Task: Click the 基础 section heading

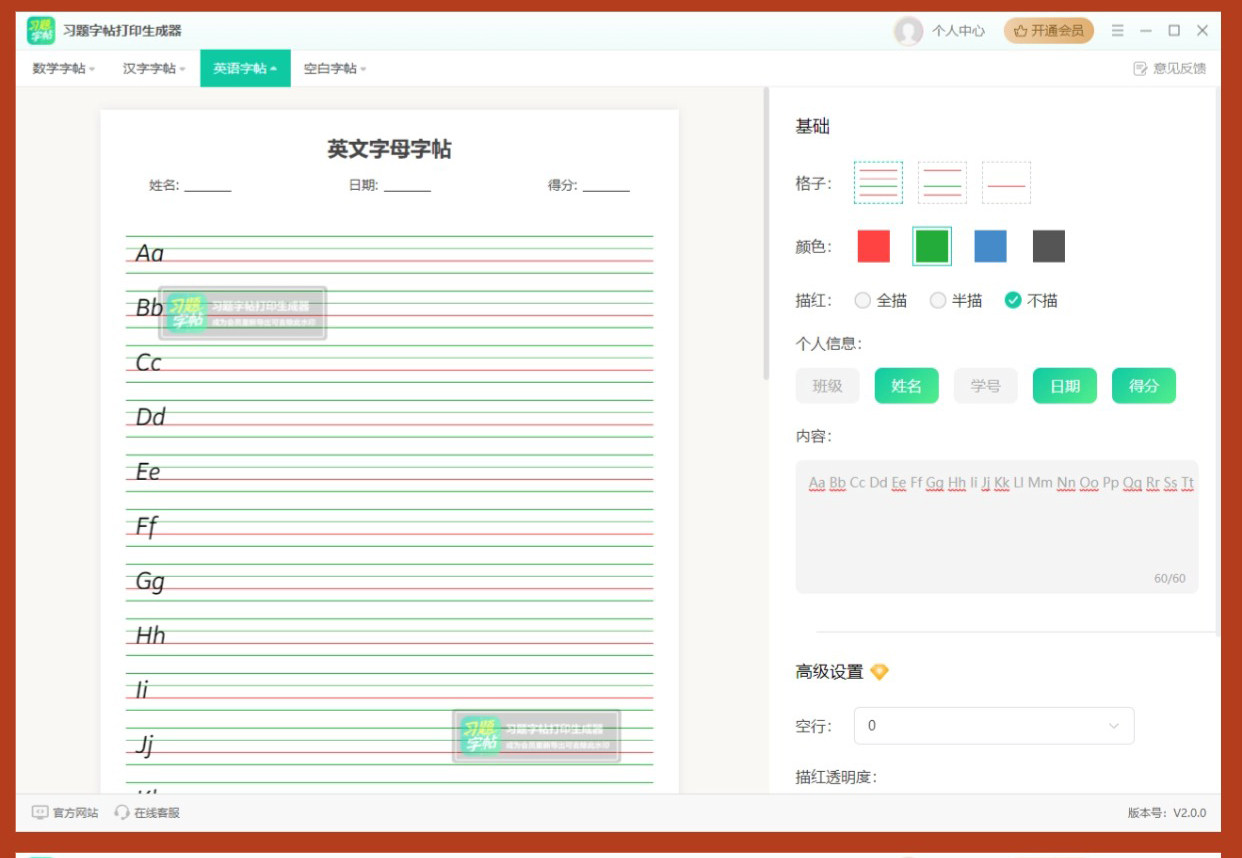Action: point(812,126)
